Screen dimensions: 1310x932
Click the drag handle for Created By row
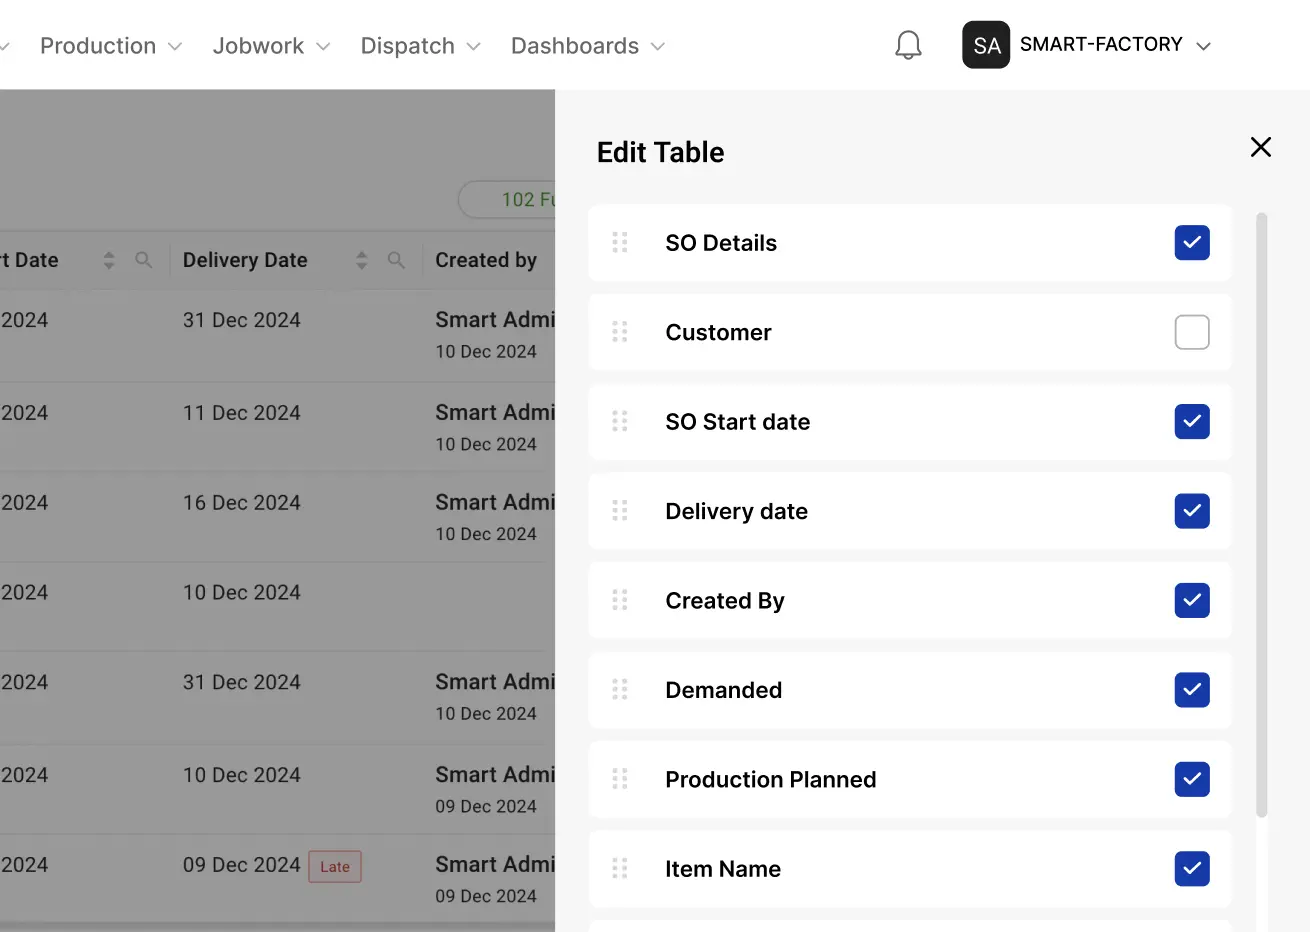coord(620,600)
